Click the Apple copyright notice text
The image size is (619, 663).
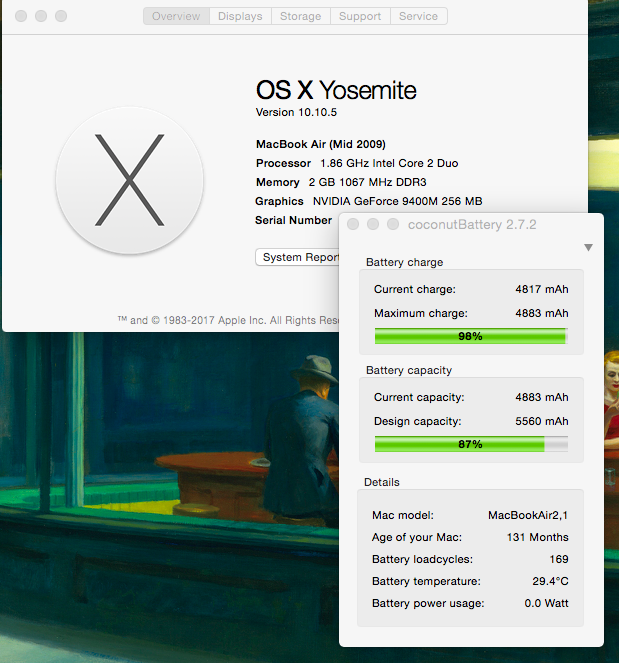[228, 320]
